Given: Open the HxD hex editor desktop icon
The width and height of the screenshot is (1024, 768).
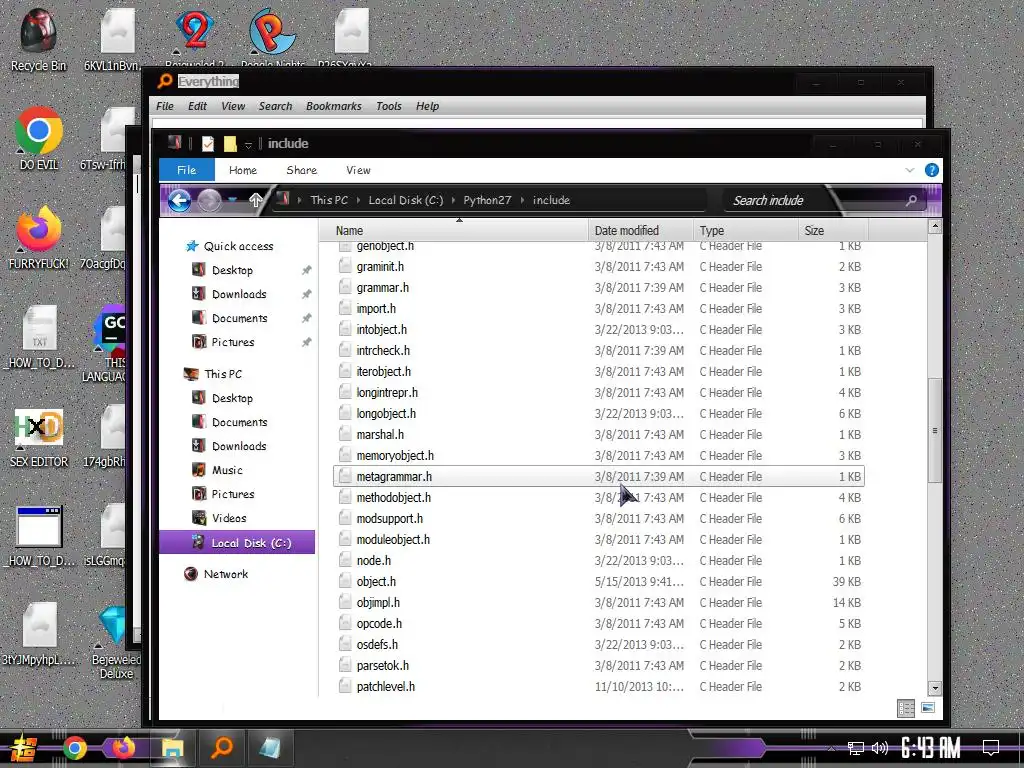Looking at the screenshot, I should tap(39, 436).
